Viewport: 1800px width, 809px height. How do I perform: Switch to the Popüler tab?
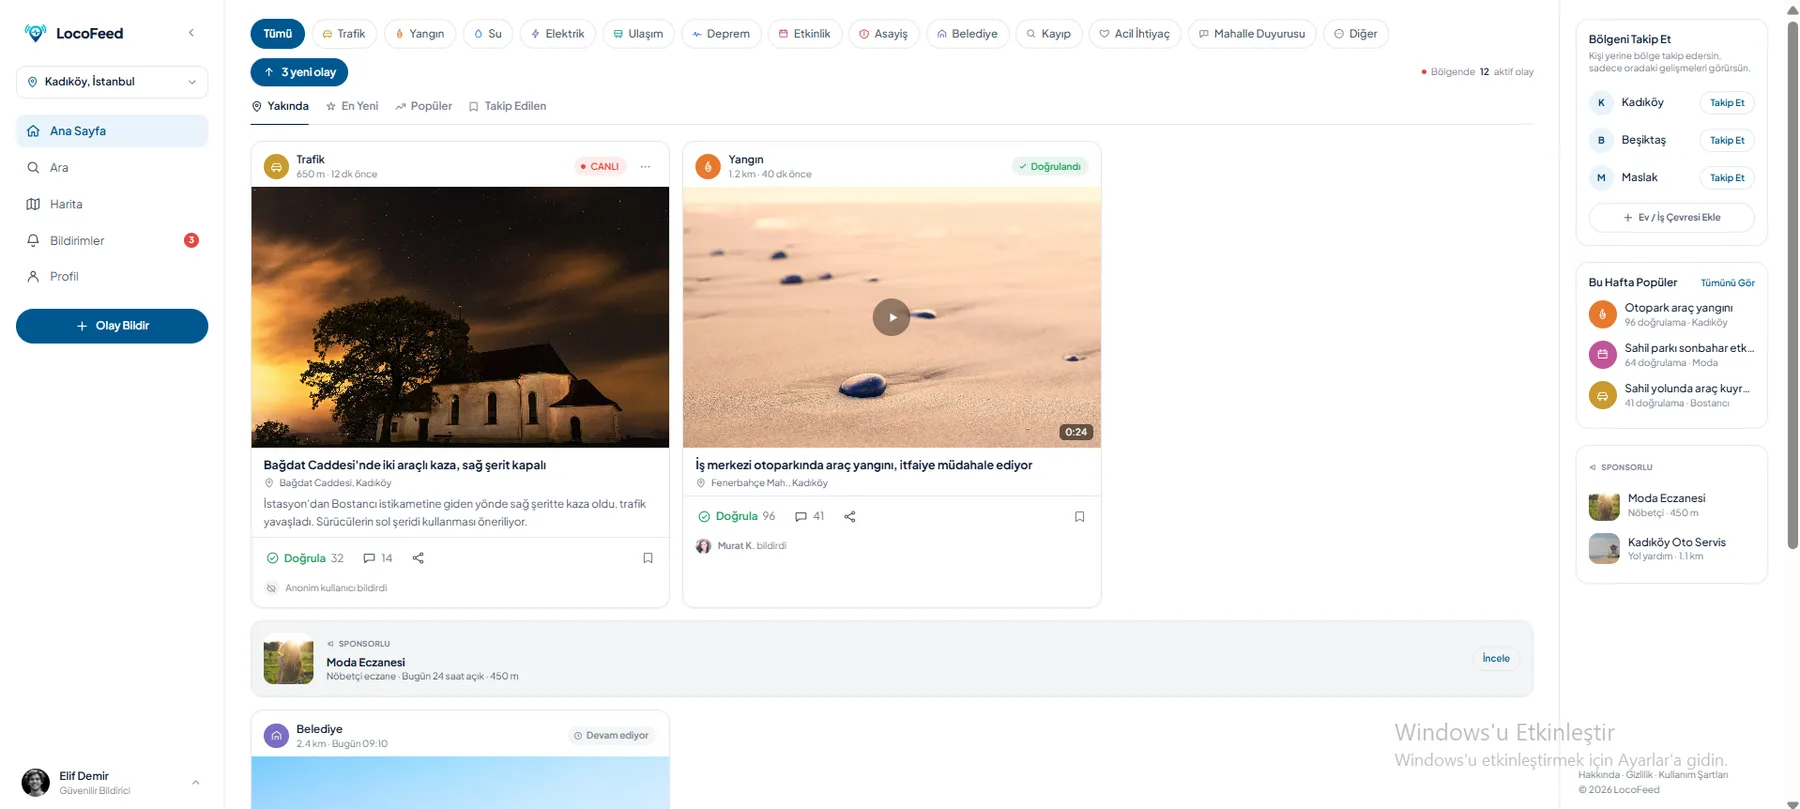(x=423, y=106)
